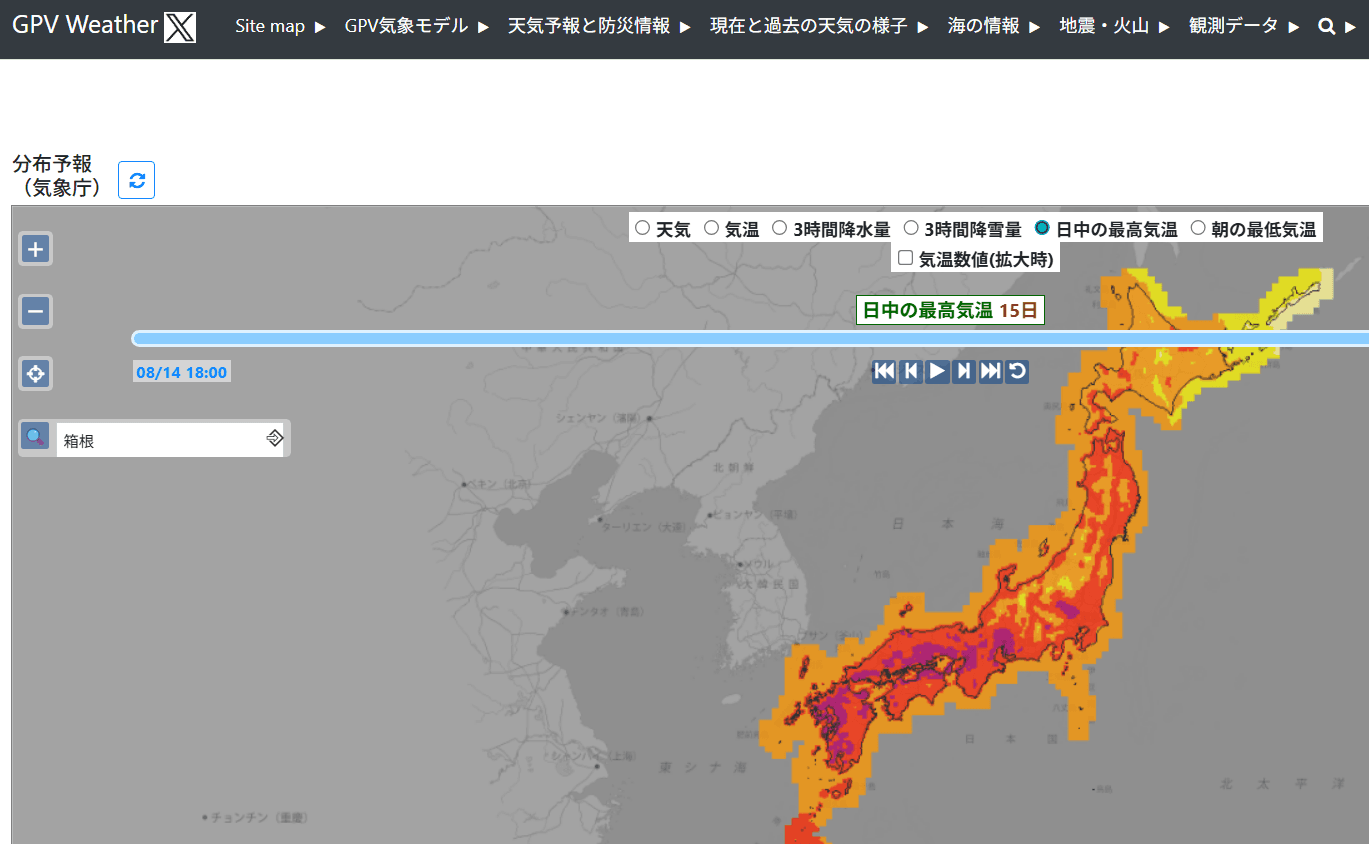Select the 天気 radio button
The image size is (1369, 844).
coord(643,228)
